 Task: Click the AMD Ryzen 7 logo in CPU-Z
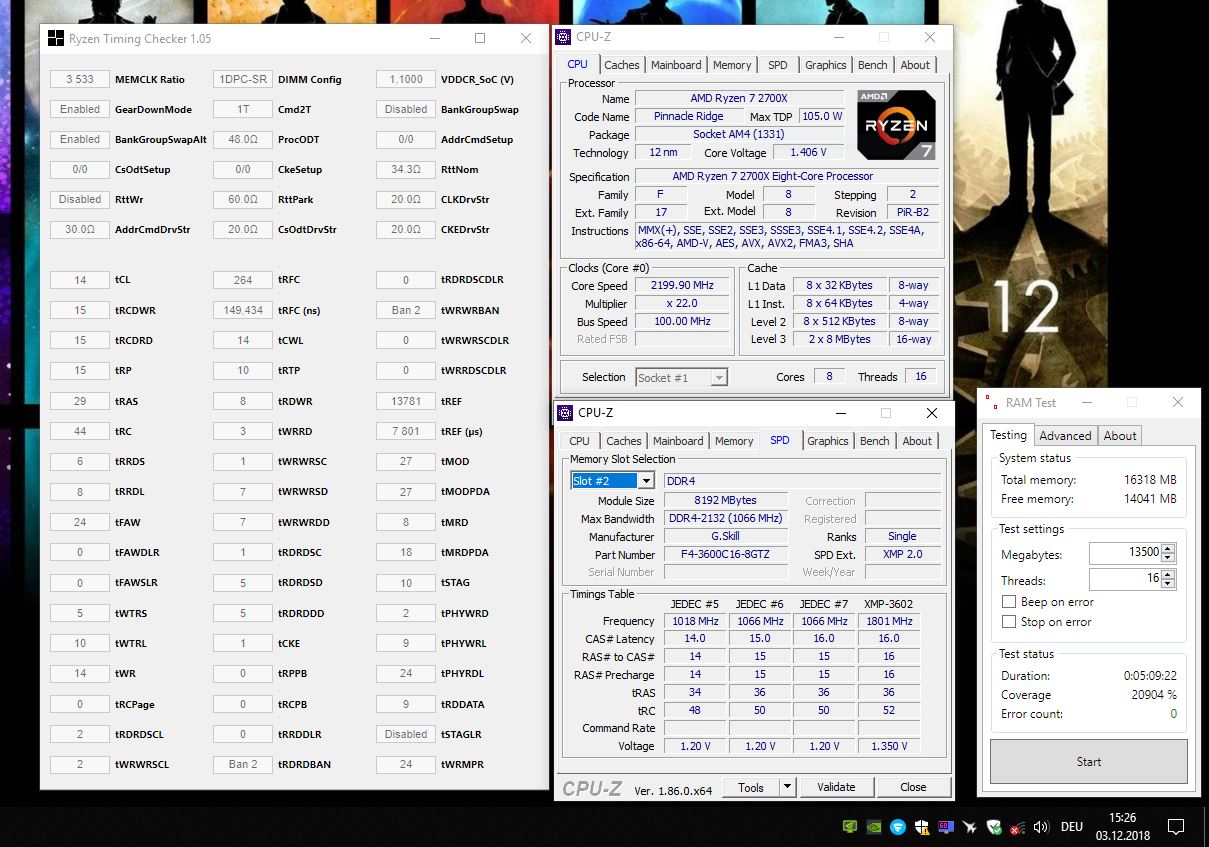tap(896, 124)
